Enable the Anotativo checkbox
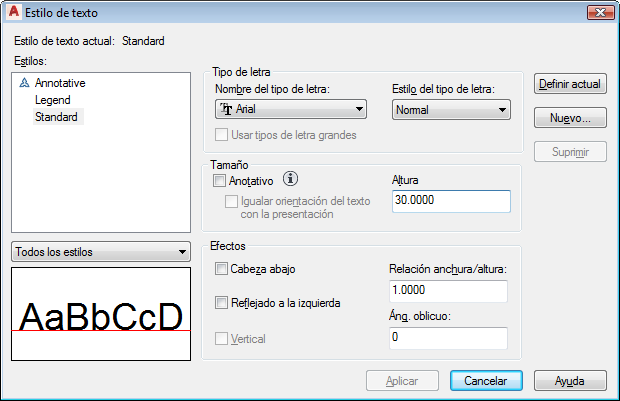Screen dimensions: 620x401 [x=219, y=181]
